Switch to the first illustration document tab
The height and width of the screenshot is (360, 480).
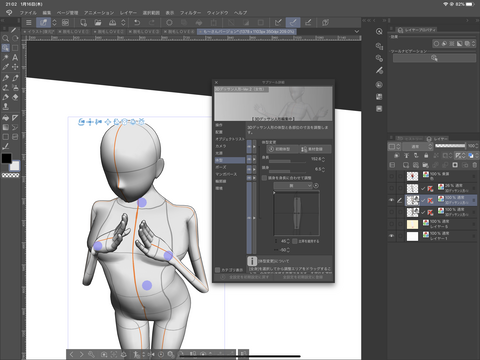point(40,32)
